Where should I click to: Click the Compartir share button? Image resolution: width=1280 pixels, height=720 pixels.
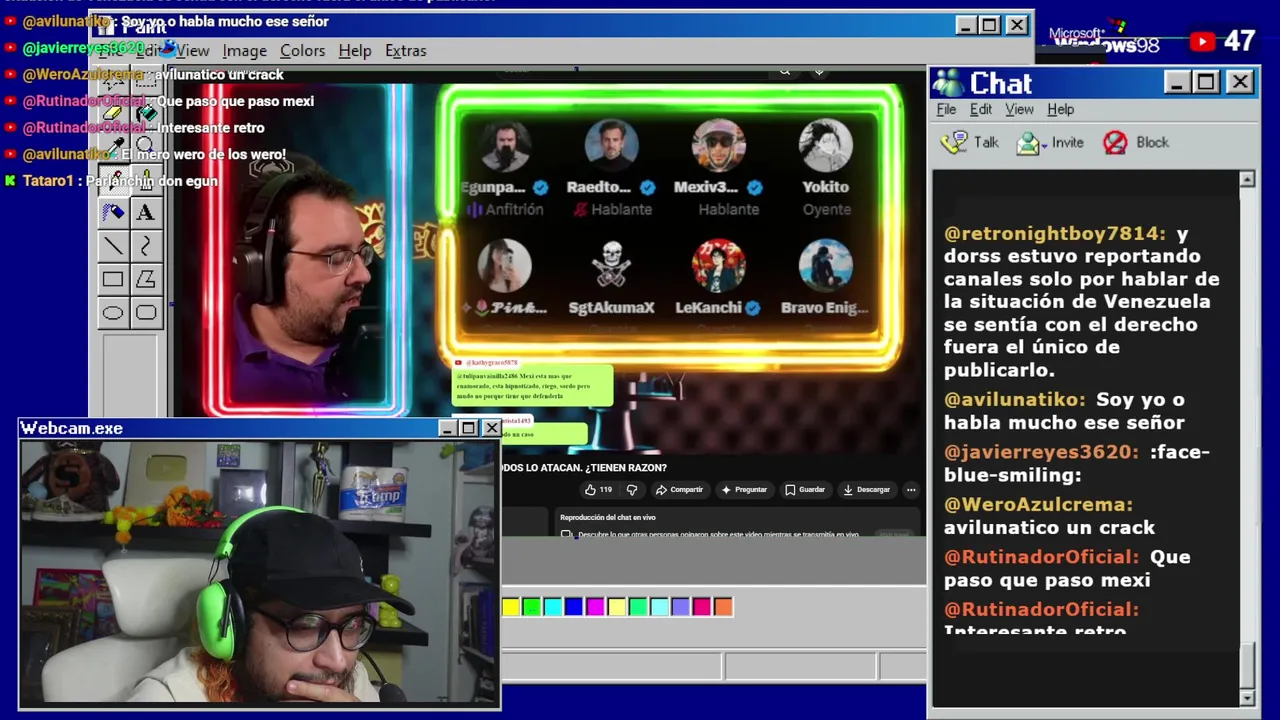(679, 490)
